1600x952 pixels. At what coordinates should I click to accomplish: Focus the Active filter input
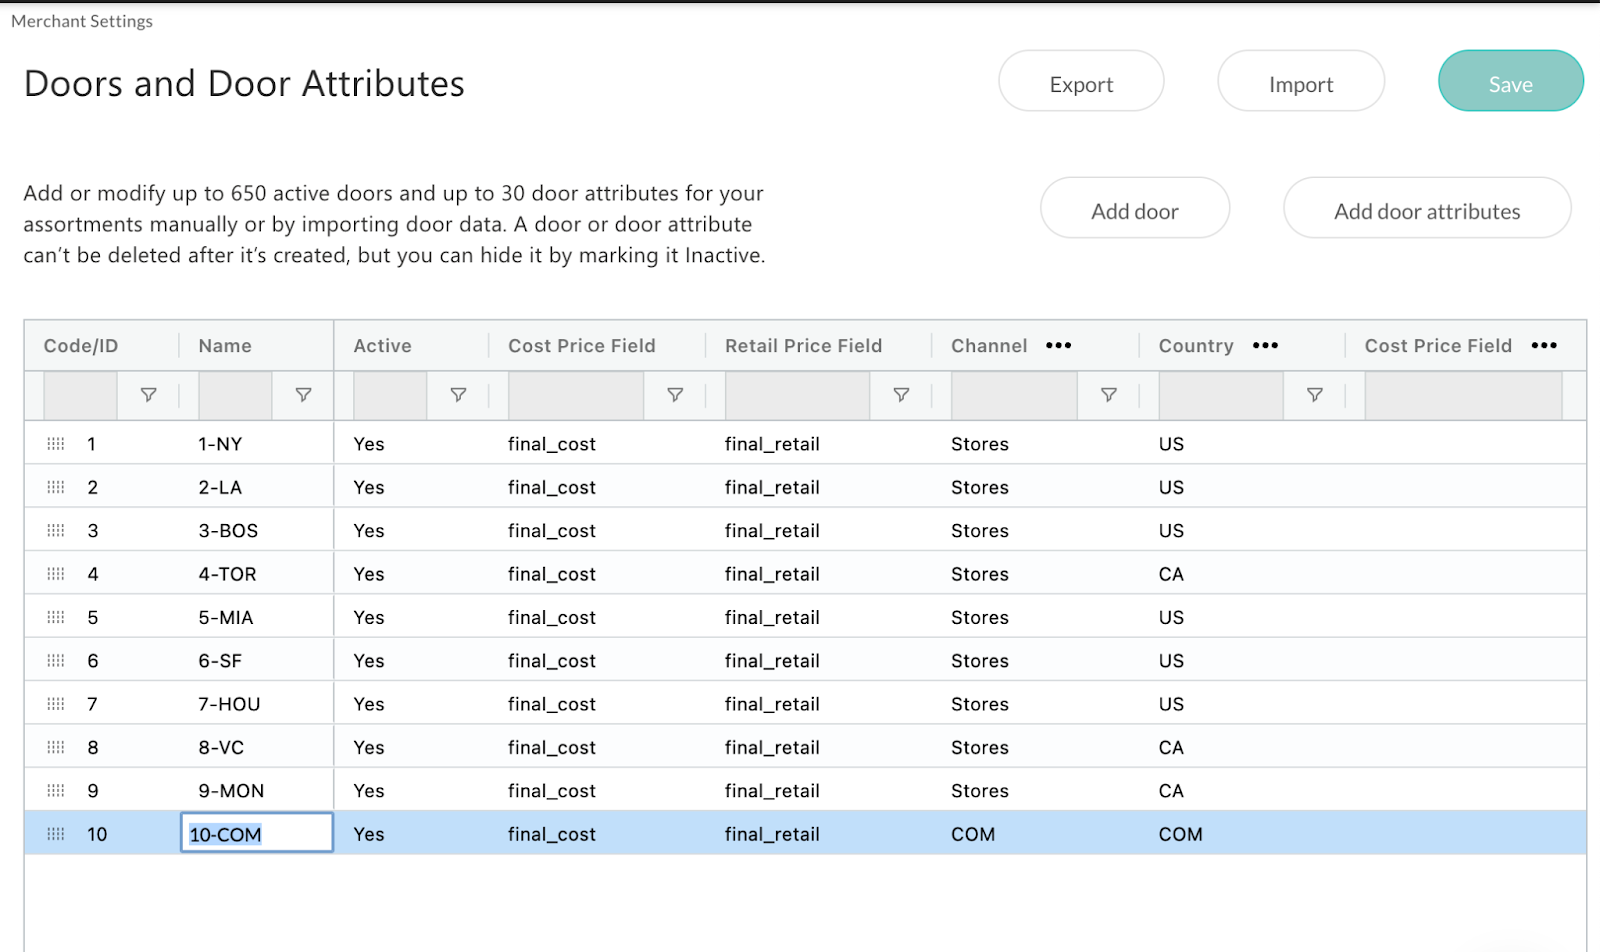tap(390, 395)
